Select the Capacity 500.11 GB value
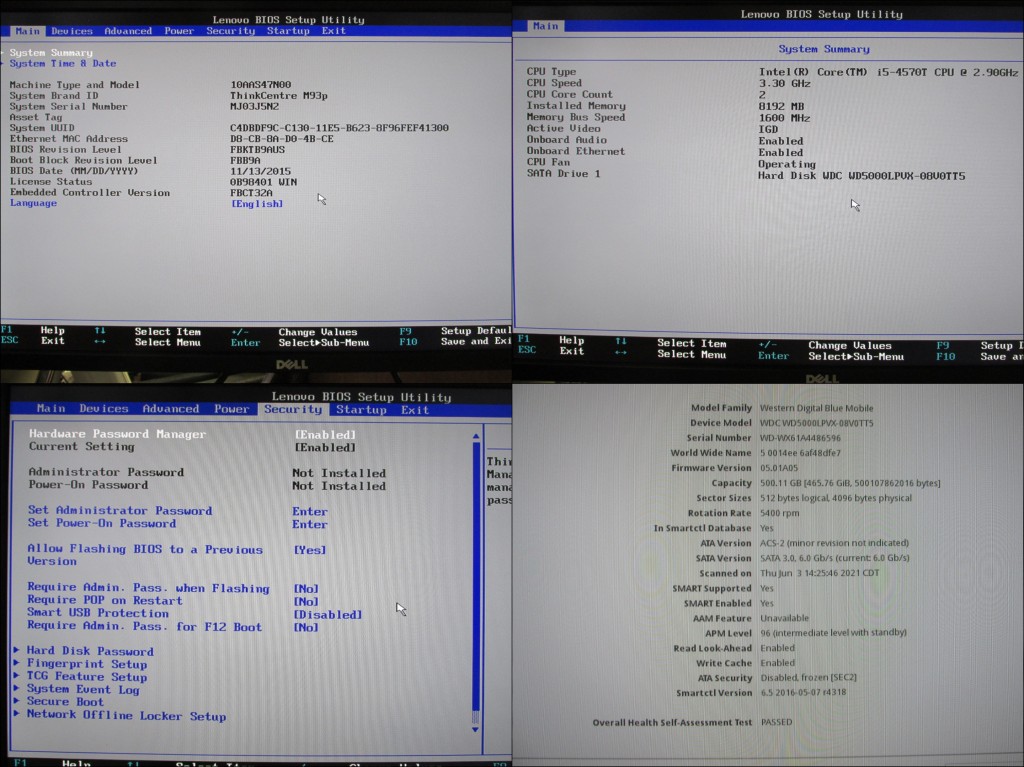This screenshot has width=1024, height=767. click(850, 483)
